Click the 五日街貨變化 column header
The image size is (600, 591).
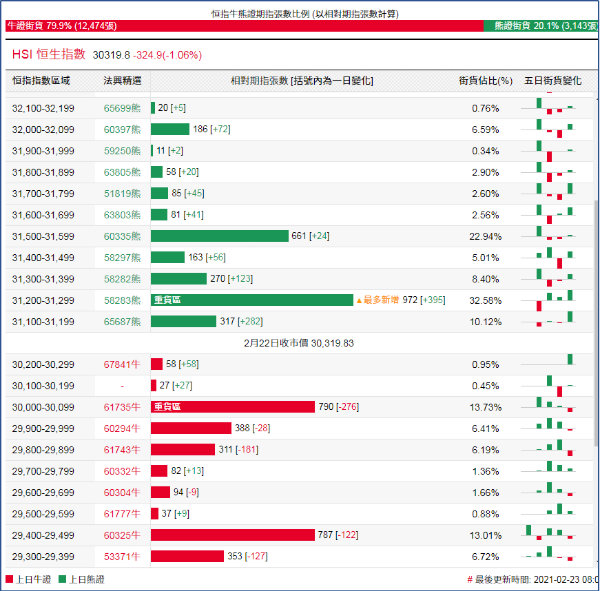pos(553,81)
